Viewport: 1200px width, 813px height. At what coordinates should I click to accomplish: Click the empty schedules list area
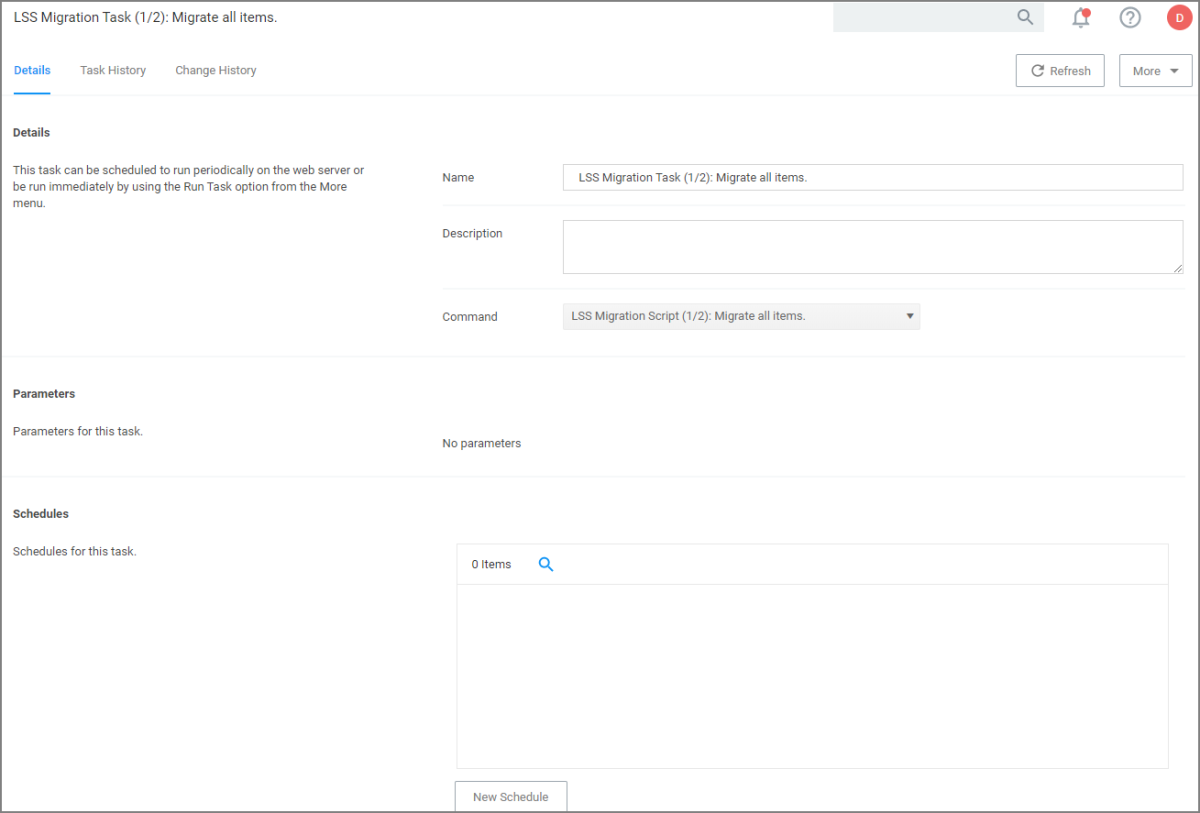tap(812, 676)
